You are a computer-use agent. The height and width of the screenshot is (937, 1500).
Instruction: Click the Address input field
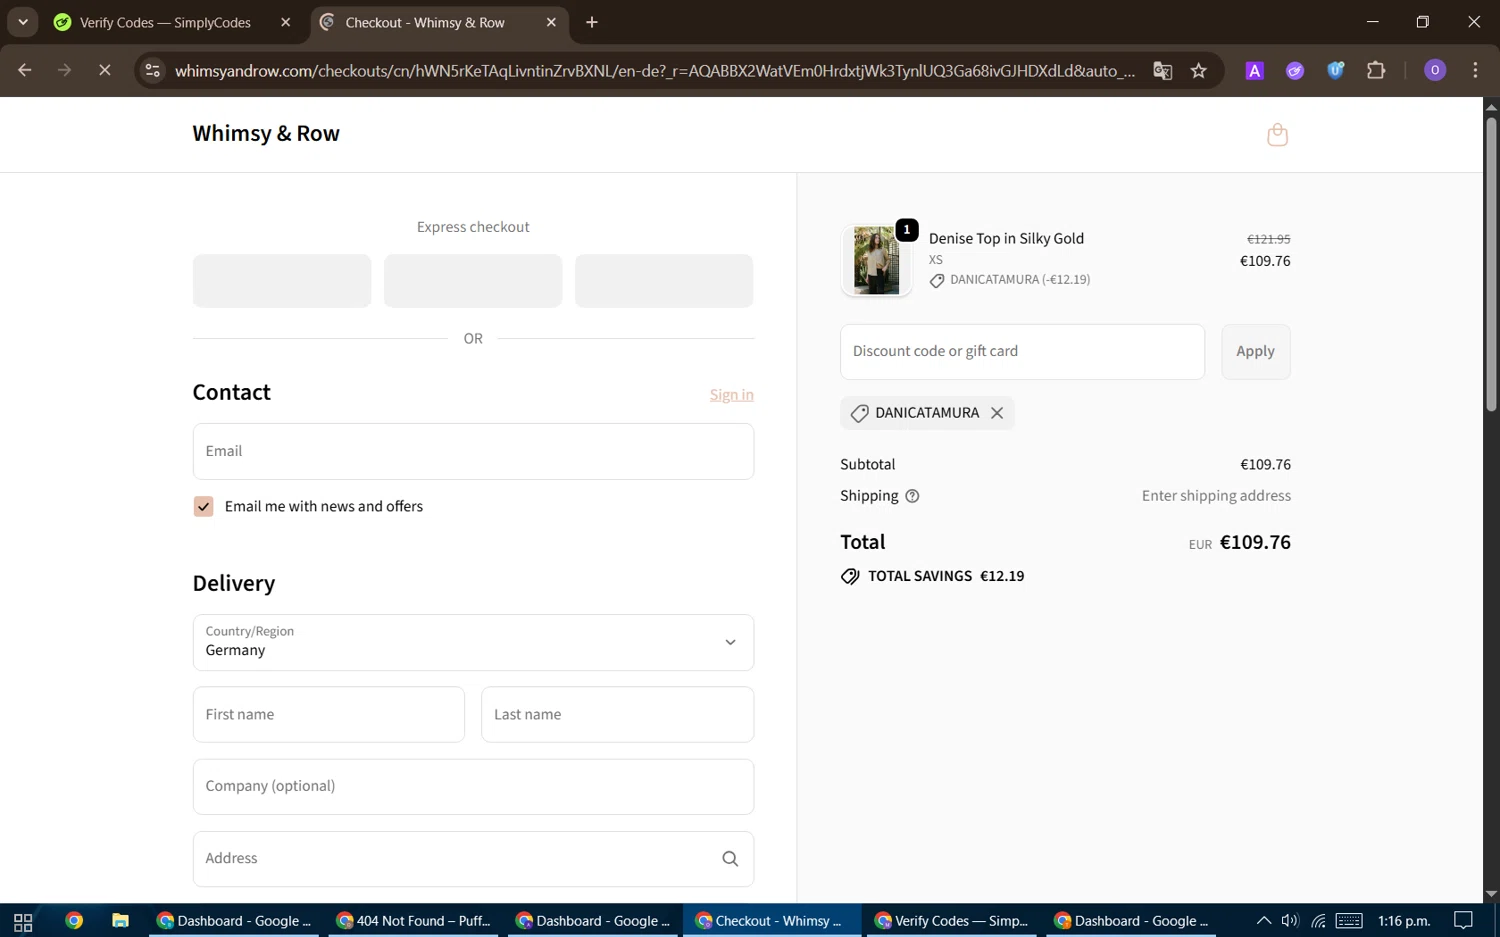coord(473,859)
